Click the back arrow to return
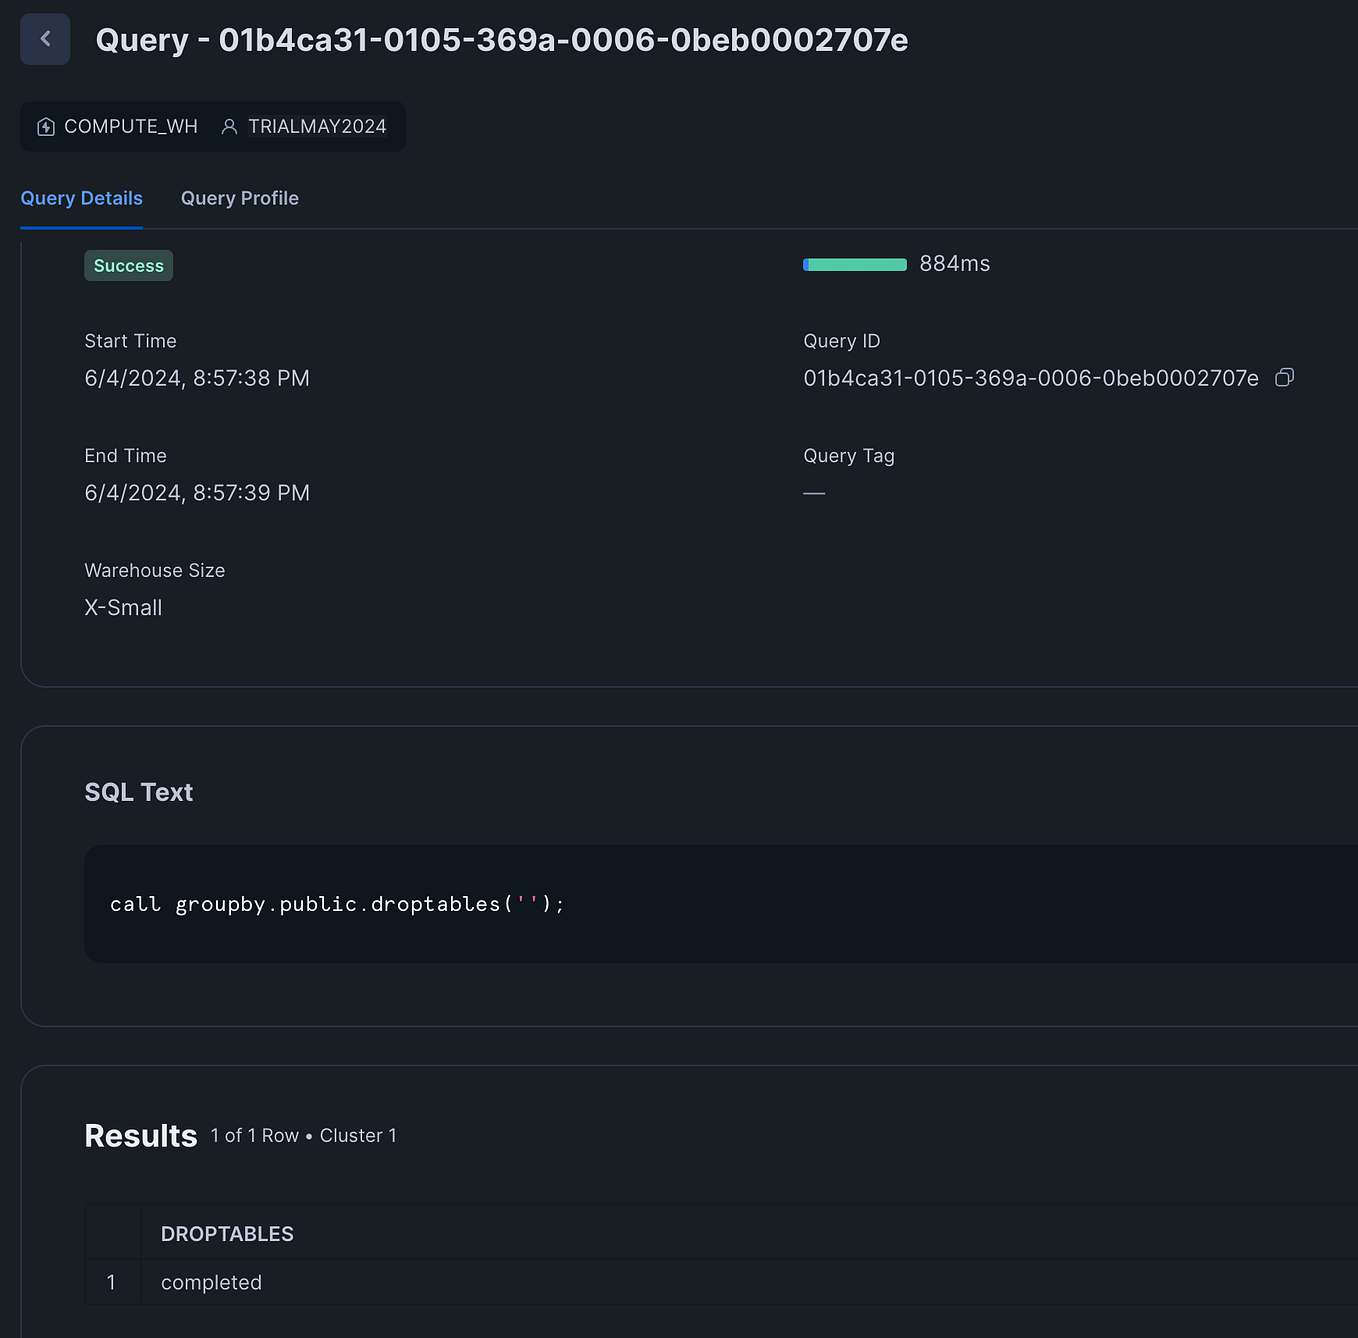Image resolution: width=1358 pixels, height=1338 pixels. click(45, 39)
